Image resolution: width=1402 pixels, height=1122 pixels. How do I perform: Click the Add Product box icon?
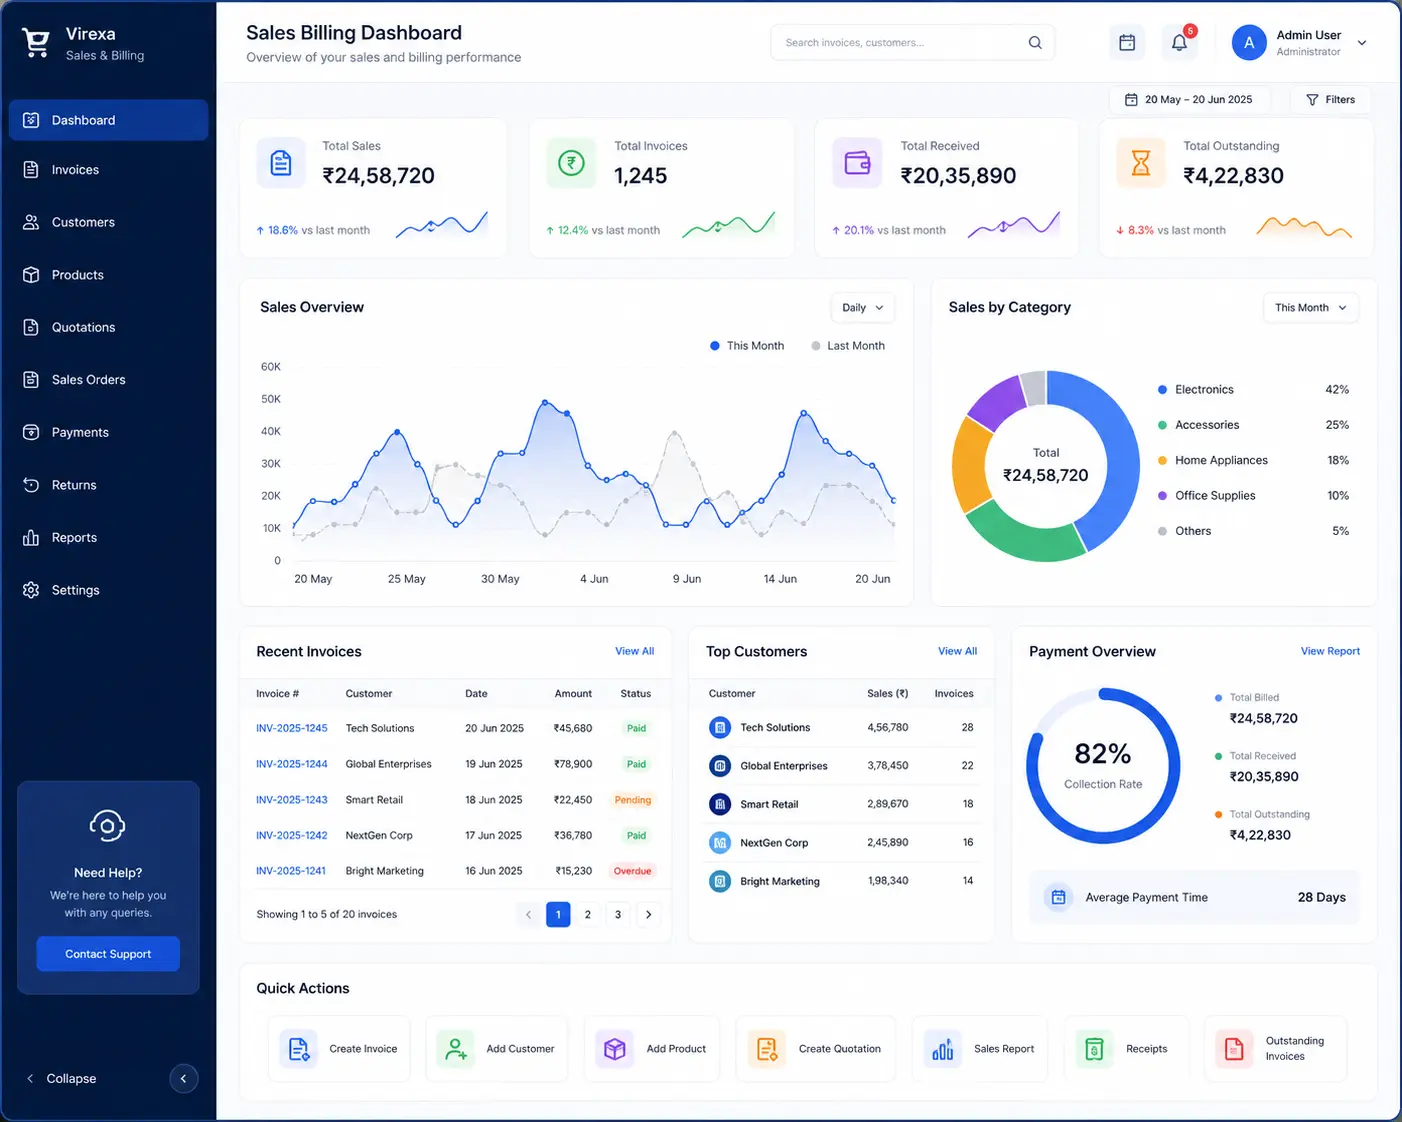(x=615, y=1049)
